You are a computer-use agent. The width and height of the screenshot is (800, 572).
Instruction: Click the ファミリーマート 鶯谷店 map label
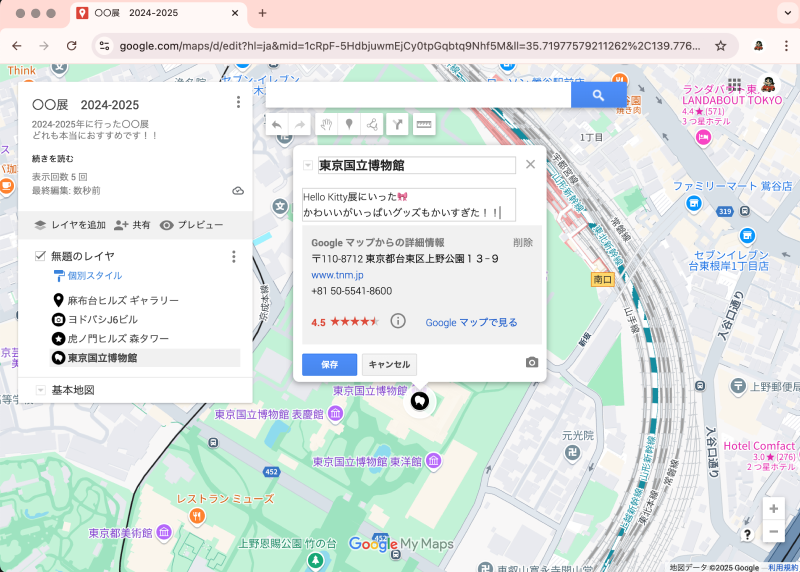click(732, 186)
